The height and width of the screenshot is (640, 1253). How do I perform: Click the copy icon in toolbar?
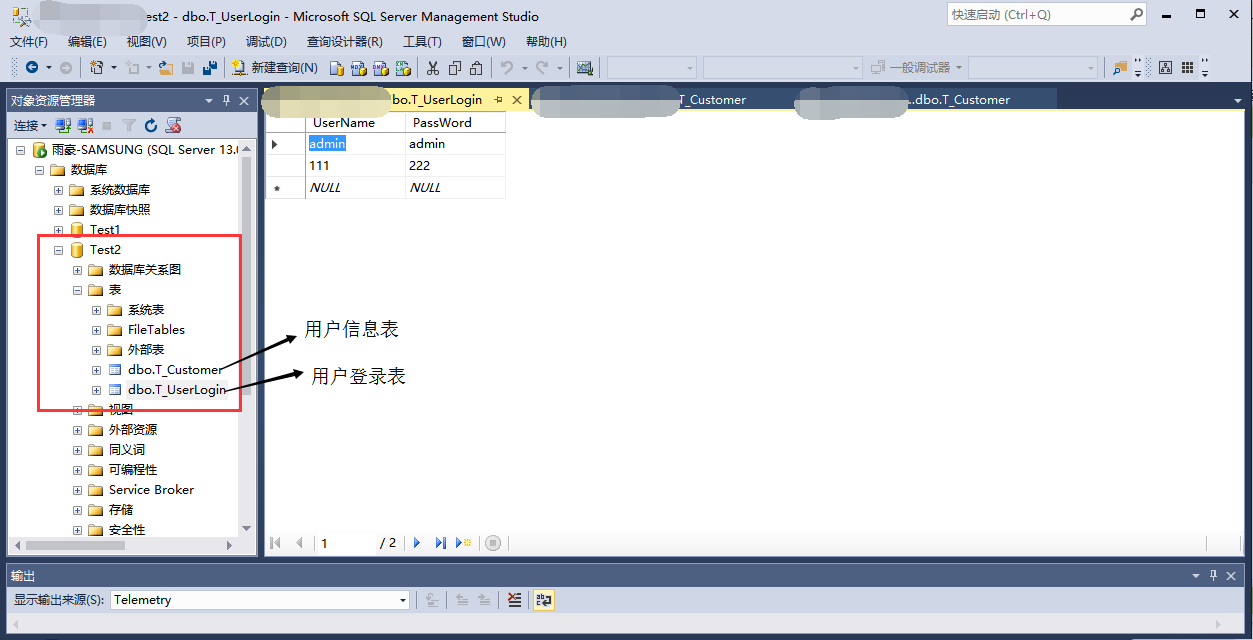[x=455, y=68]
